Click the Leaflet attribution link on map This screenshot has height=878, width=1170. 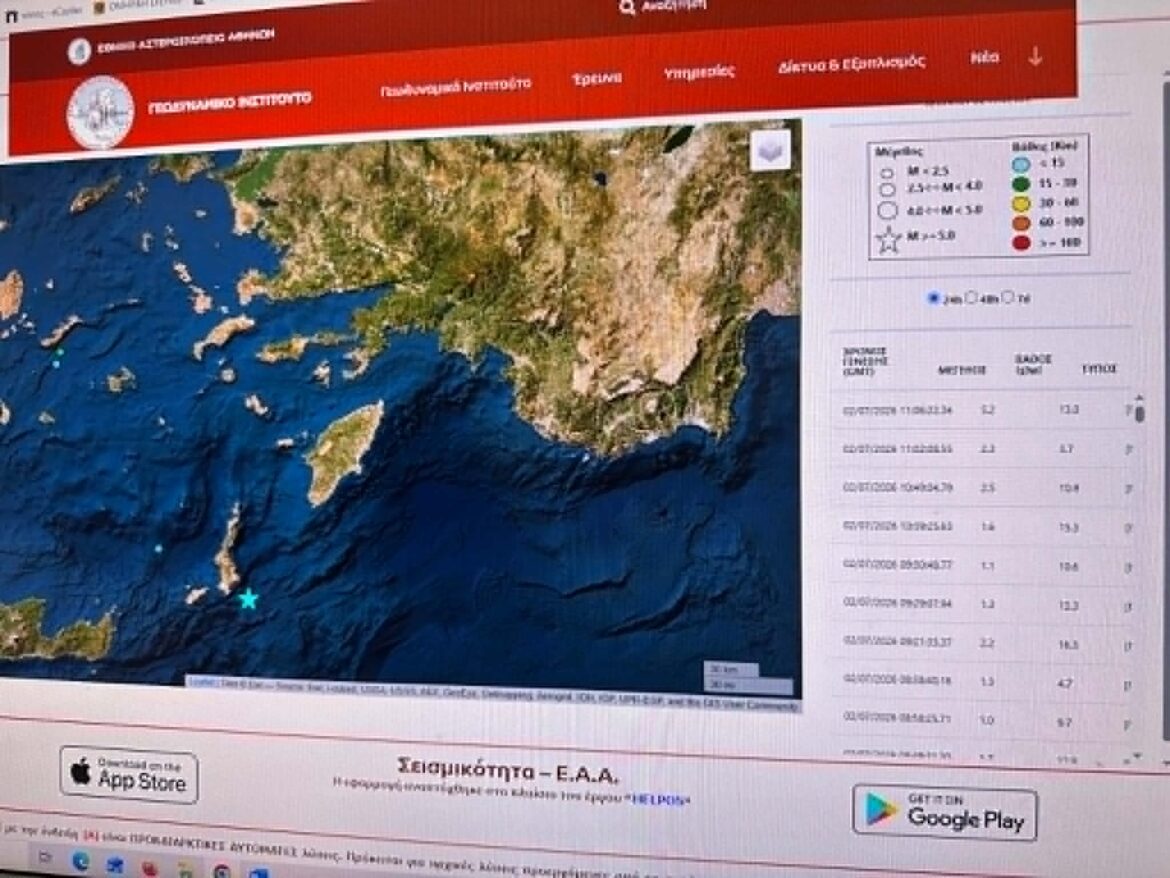point(201,682)
